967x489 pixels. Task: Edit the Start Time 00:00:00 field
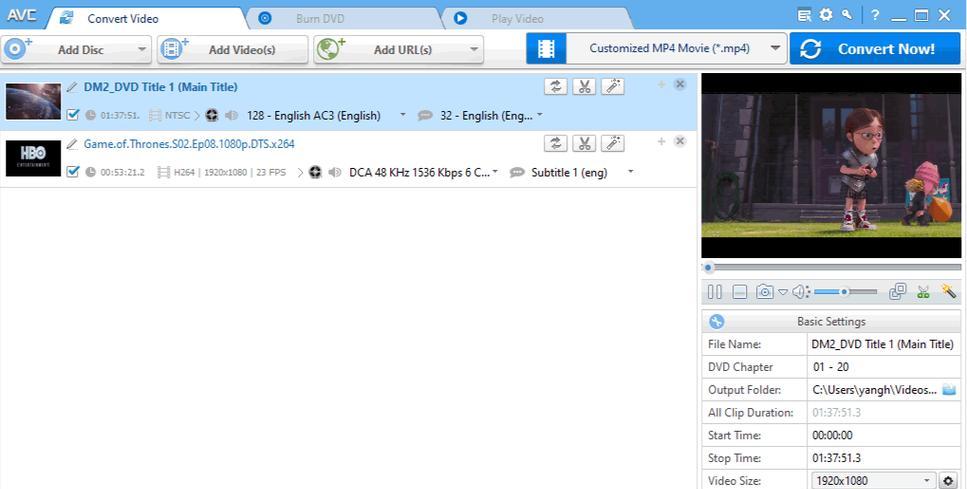point(883,435)
